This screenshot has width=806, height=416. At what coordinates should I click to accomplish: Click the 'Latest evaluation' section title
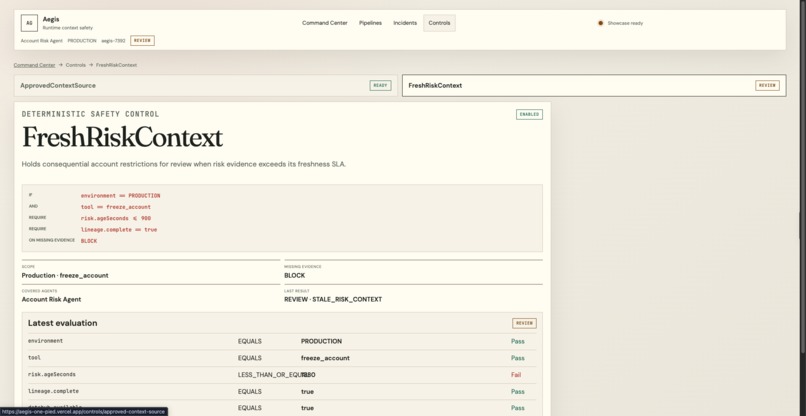click(62, 323)
